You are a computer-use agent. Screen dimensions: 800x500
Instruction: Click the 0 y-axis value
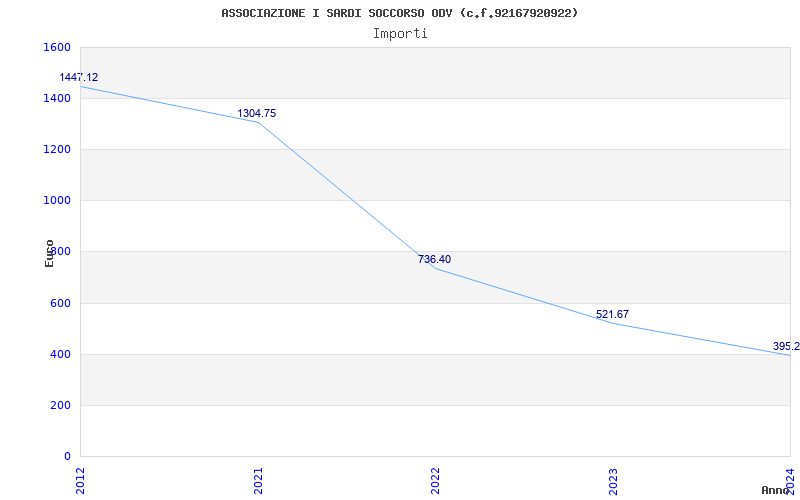coord(67,457)
